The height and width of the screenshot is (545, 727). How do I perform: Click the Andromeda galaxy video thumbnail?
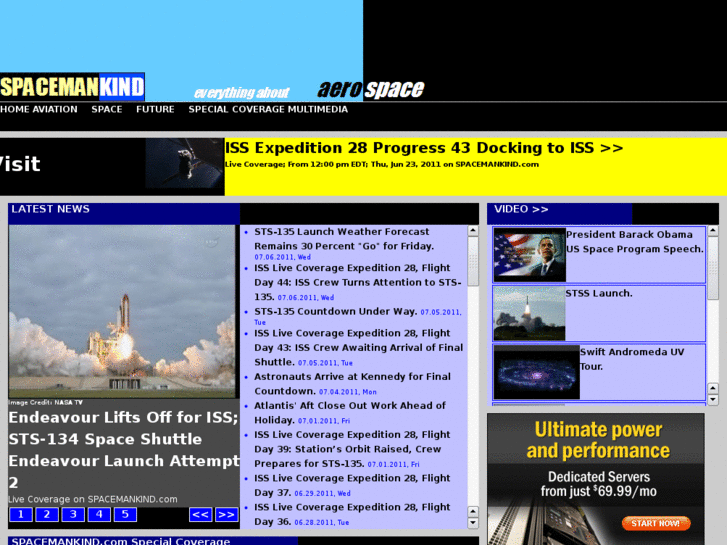coord(536,372)
